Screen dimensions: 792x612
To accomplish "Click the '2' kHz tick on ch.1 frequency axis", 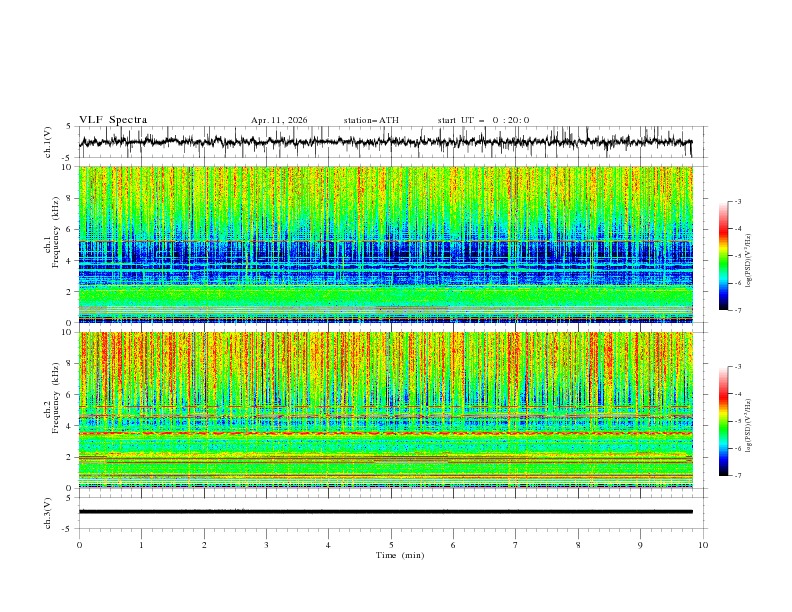I will (x=70, y=291).
